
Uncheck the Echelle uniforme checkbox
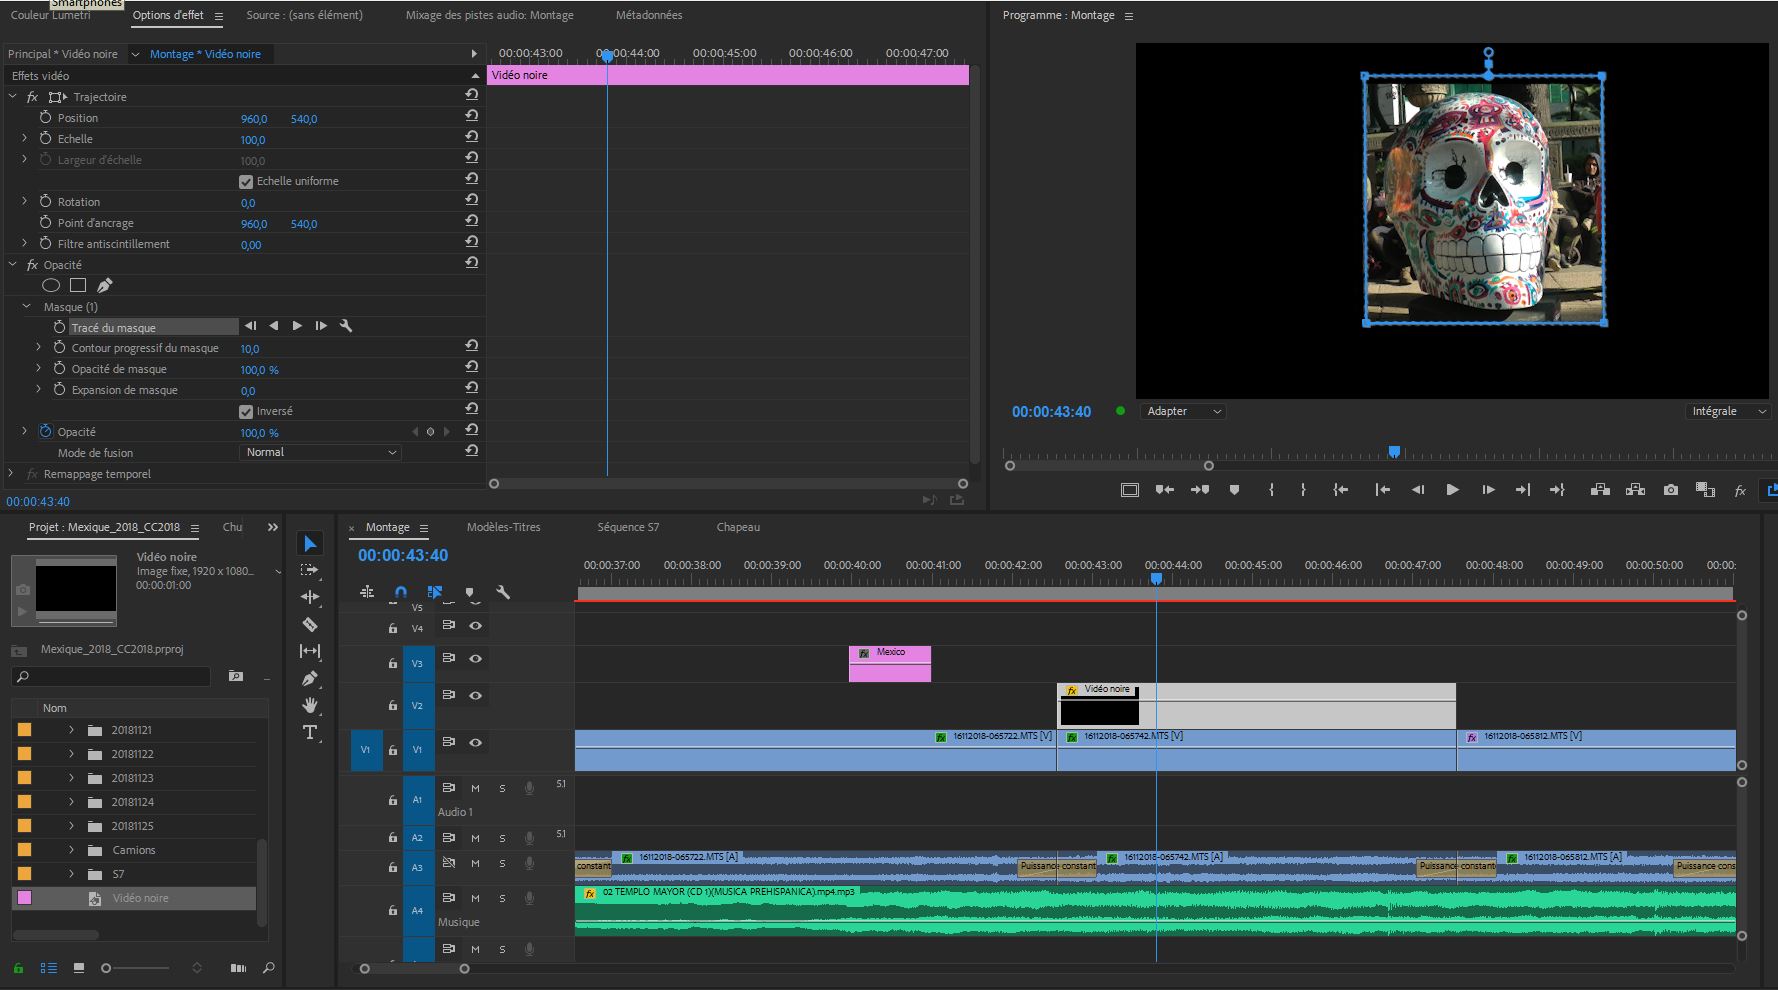click(246, 182)
